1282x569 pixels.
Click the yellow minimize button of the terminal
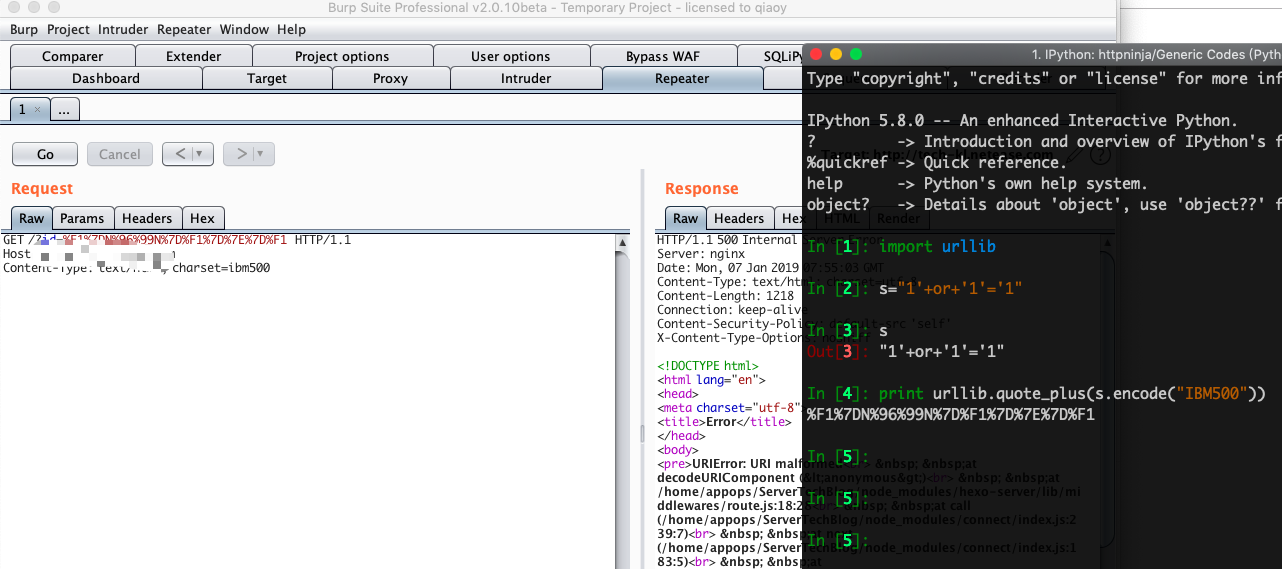coord(836,54)
